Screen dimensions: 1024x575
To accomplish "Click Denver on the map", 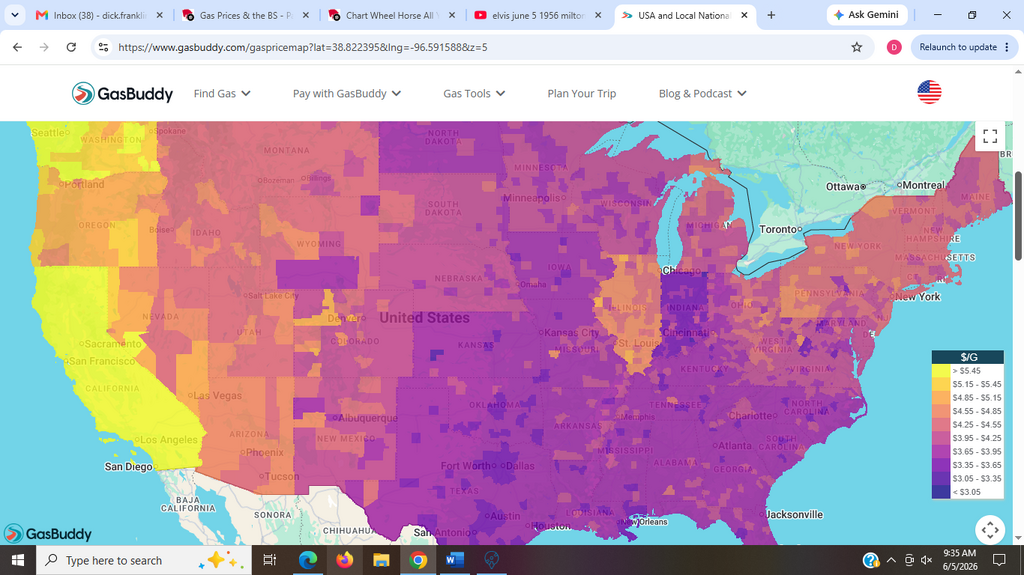I will point(346,318).
